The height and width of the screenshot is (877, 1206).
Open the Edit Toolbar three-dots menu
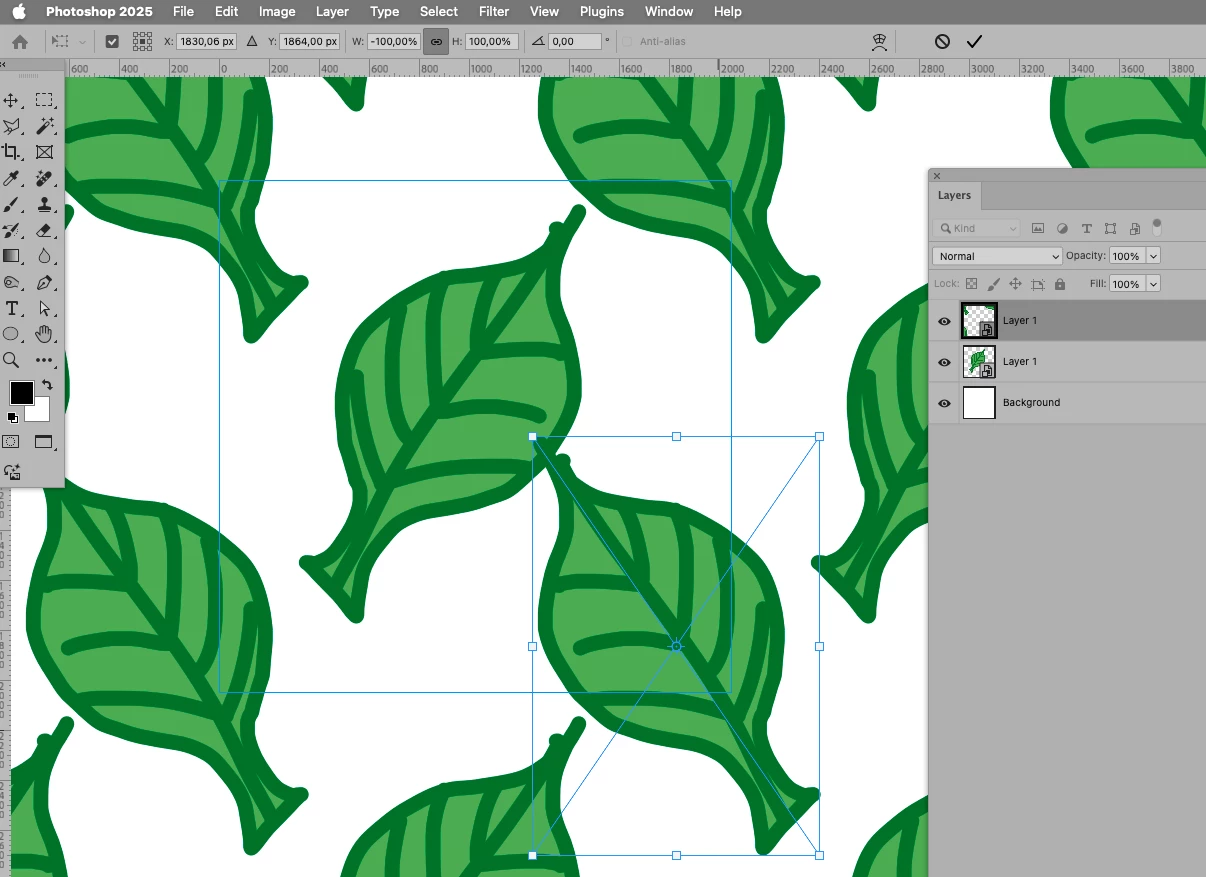(x=45, y=360)
